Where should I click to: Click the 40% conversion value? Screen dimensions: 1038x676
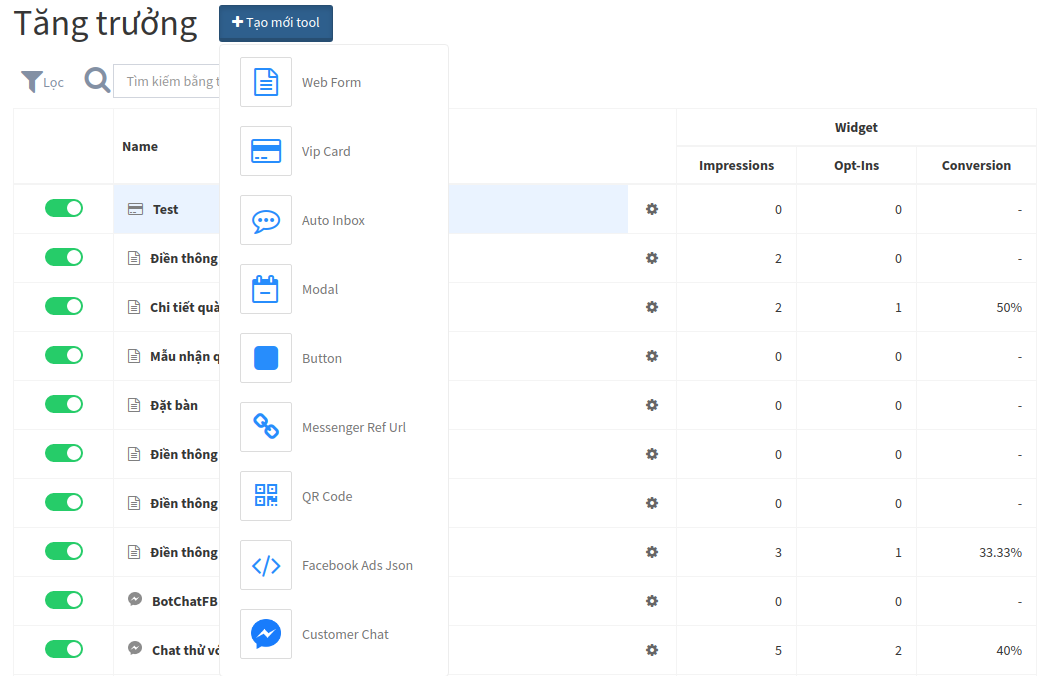[x=1009, y=650]
